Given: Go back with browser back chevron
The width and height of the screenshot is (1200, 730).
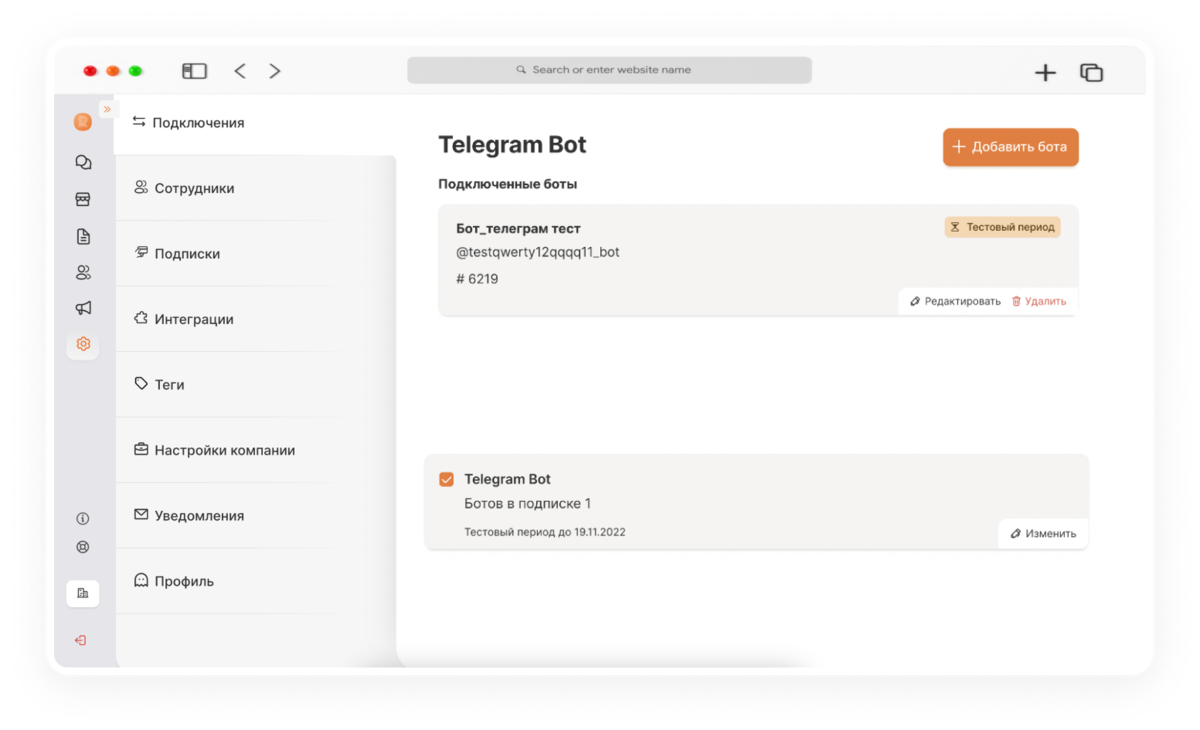Looking at the screenshot, I should coord(240,71).
